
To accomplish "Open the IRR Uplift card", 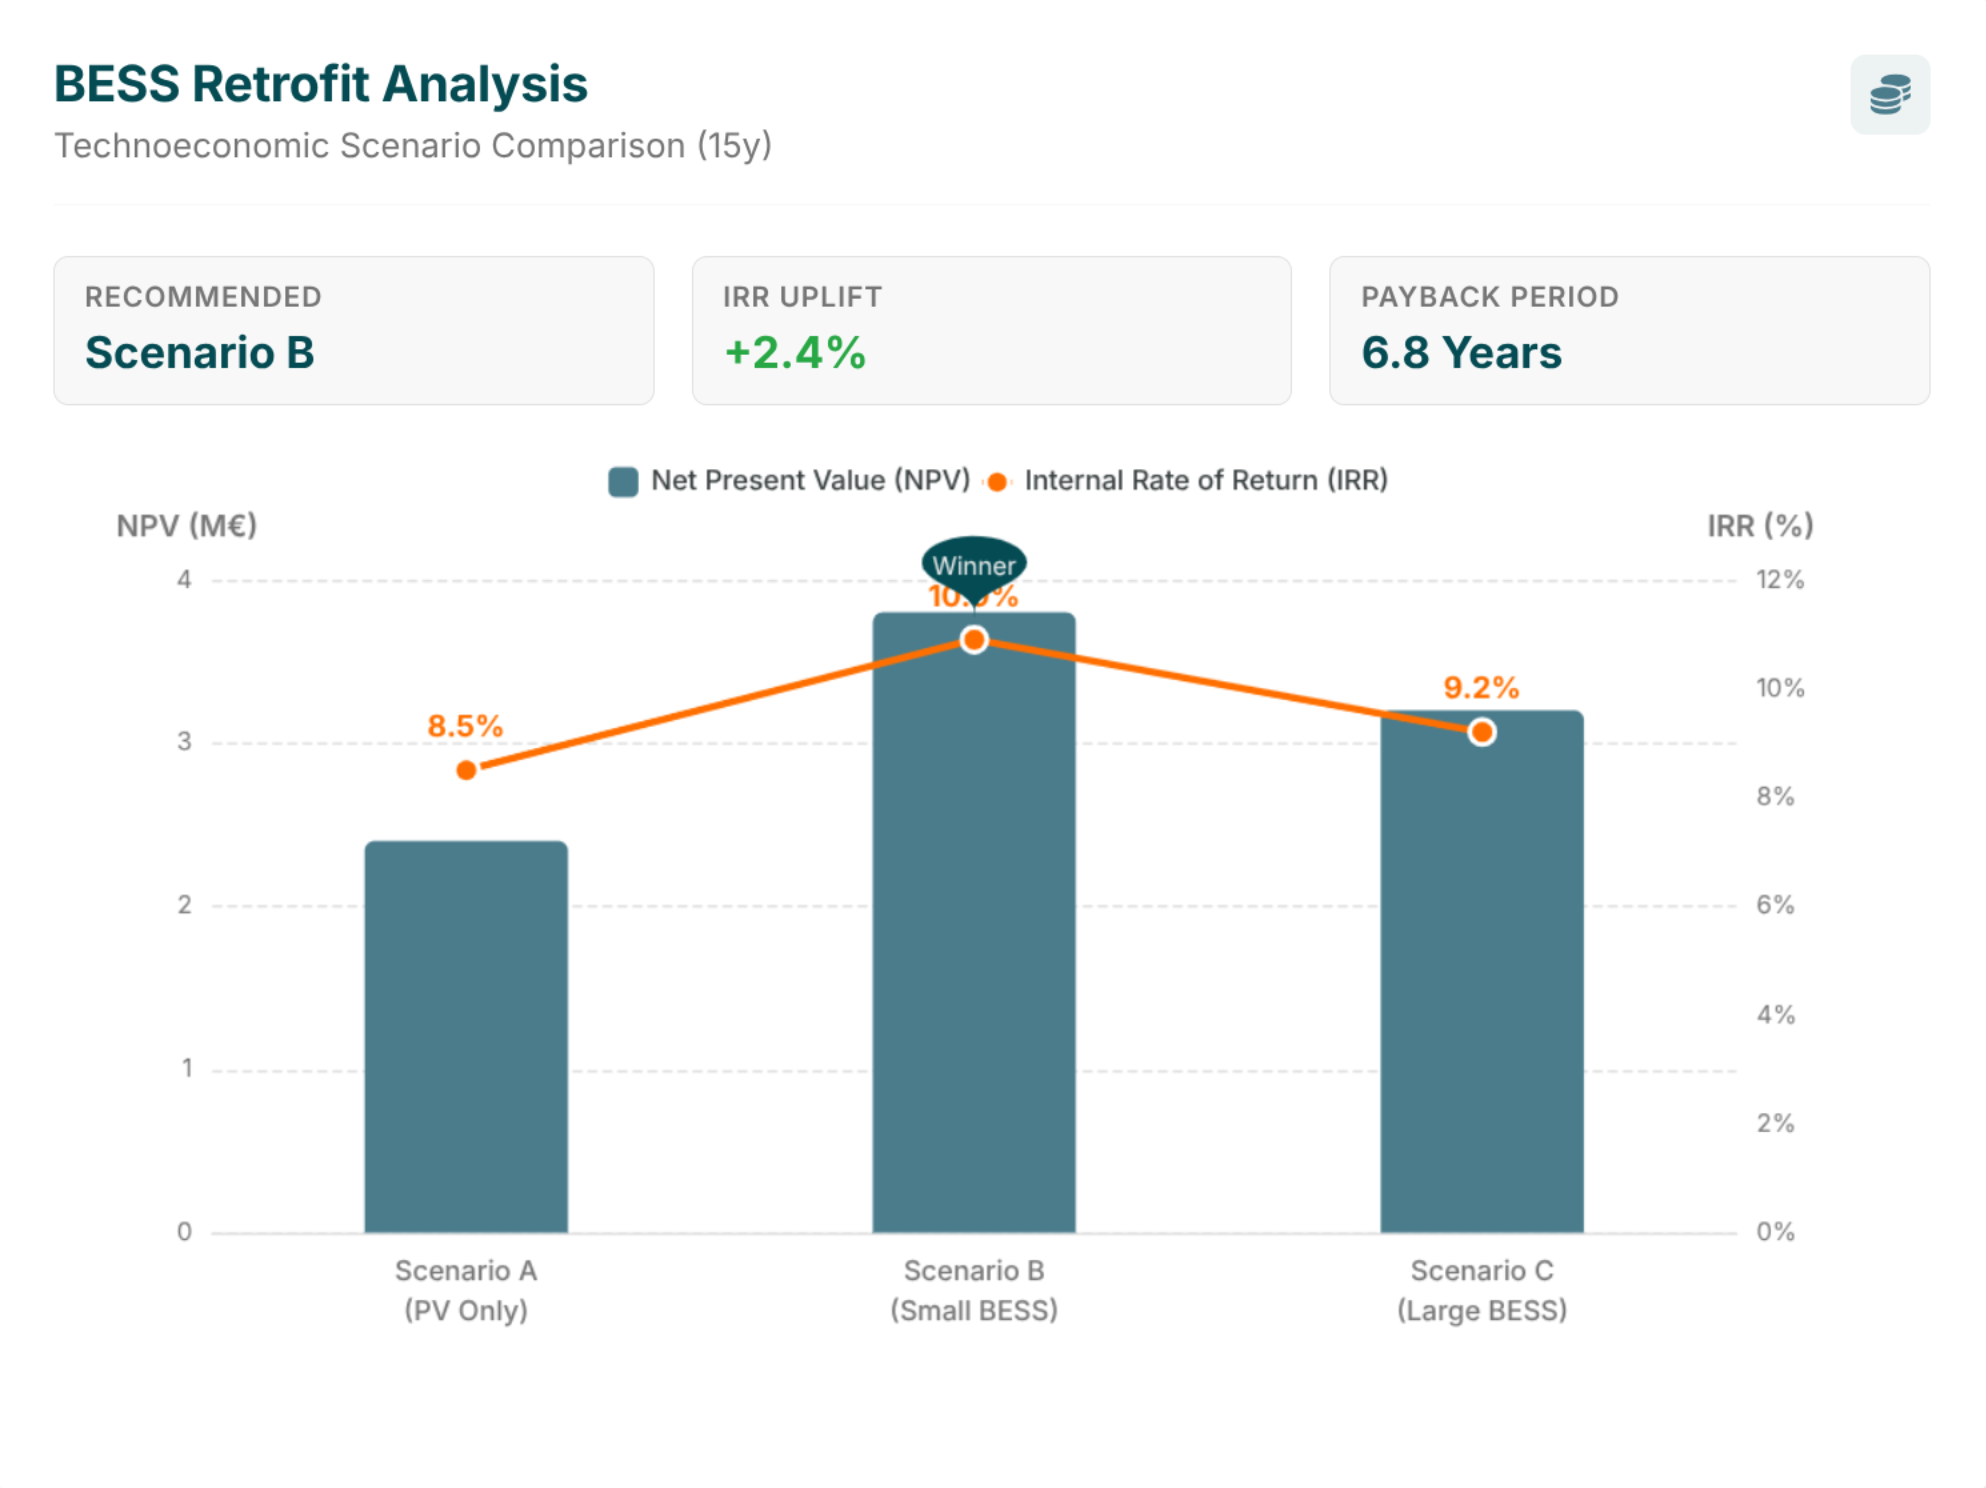I will pyautogui.click(x=991, y=330).
